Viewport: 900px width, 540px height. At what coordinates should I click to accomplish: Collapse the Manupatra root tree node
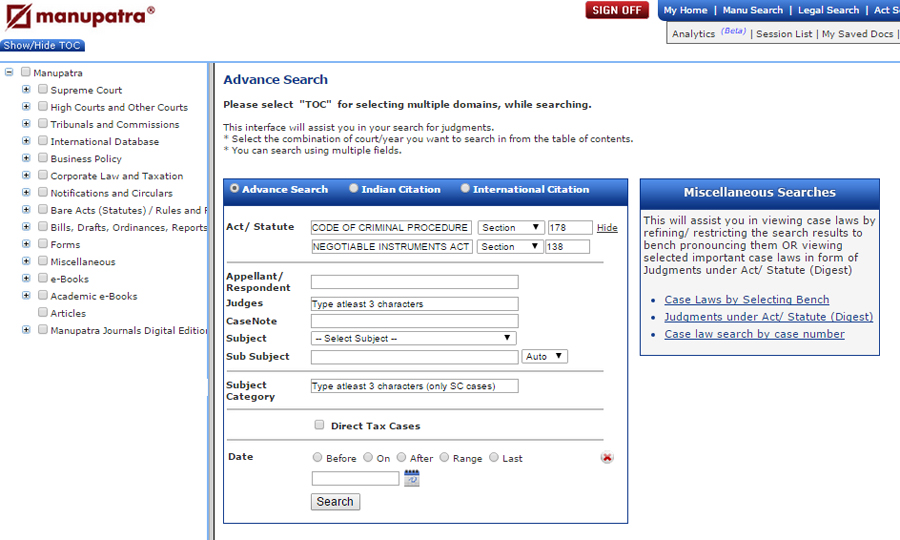click(x=9, y=72)
